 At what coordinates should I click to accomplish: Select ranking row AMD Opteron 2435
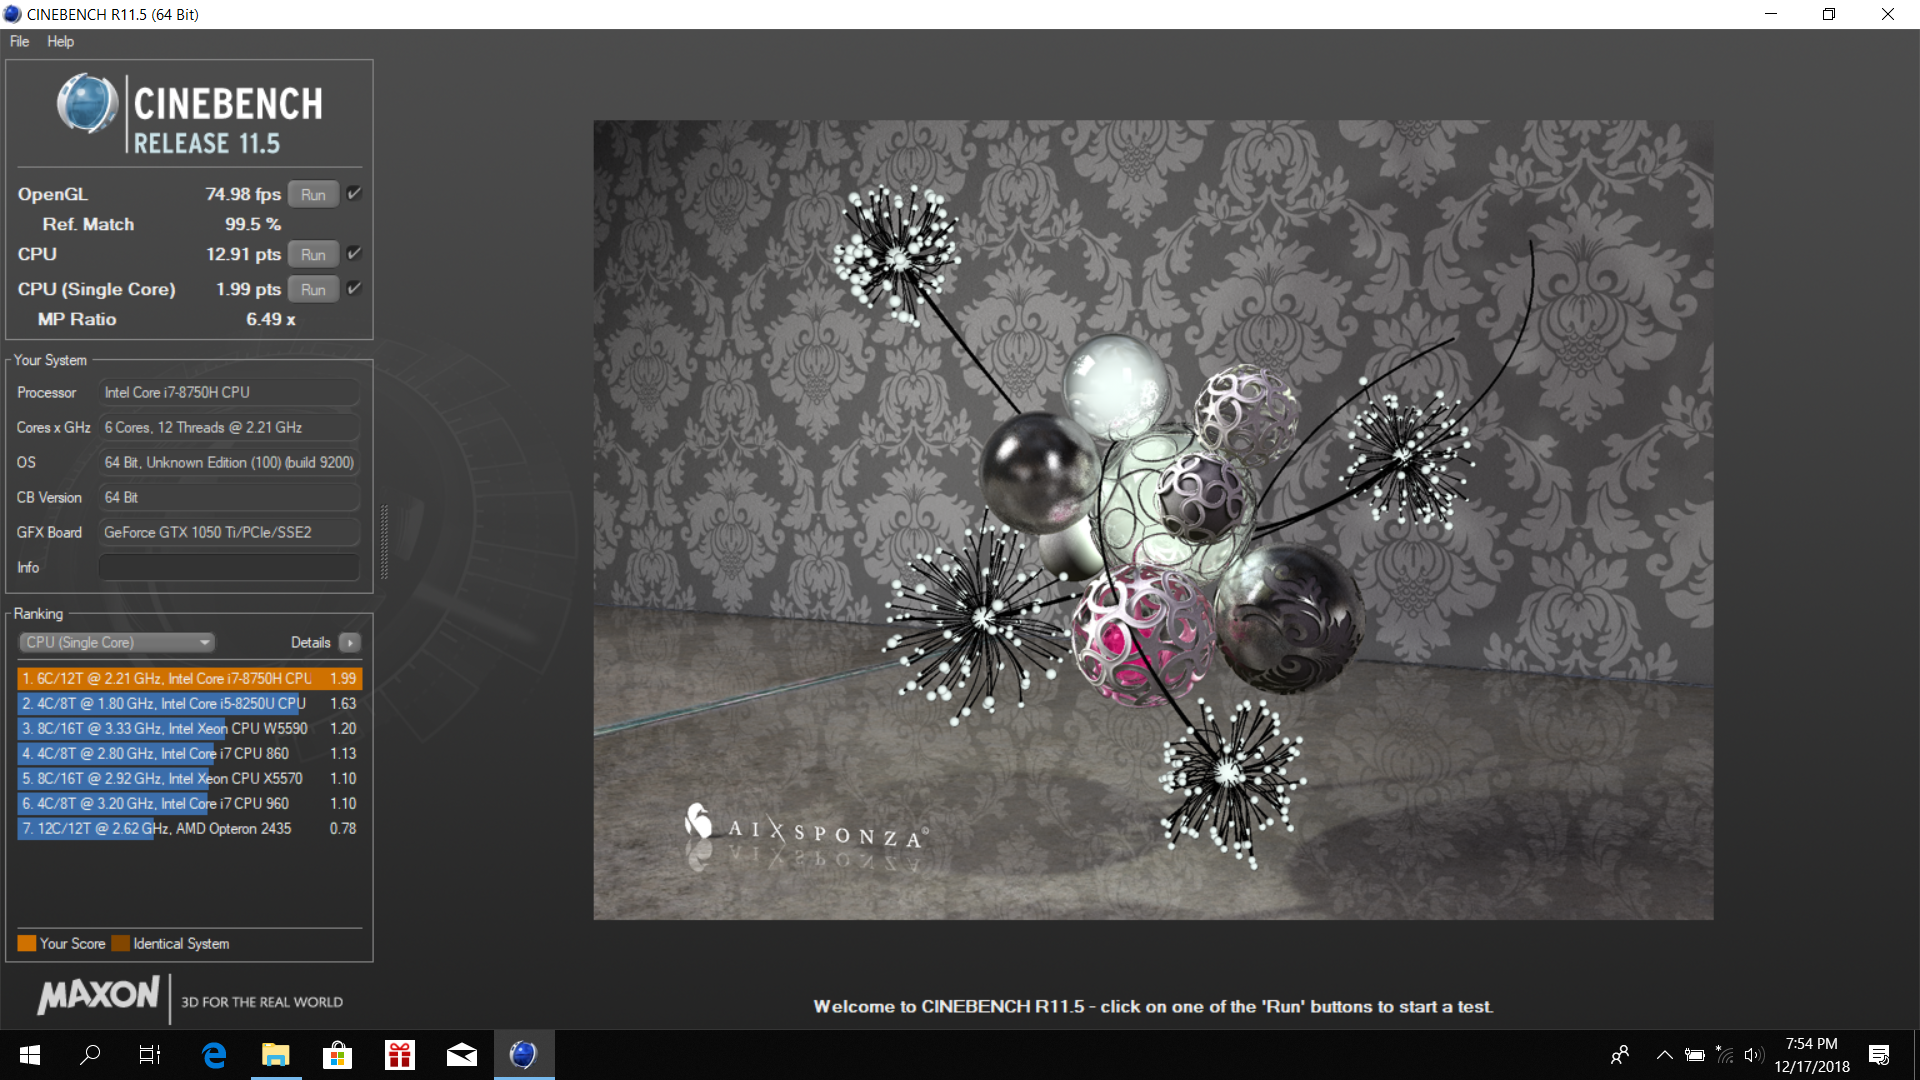click(x=189, y=828)
